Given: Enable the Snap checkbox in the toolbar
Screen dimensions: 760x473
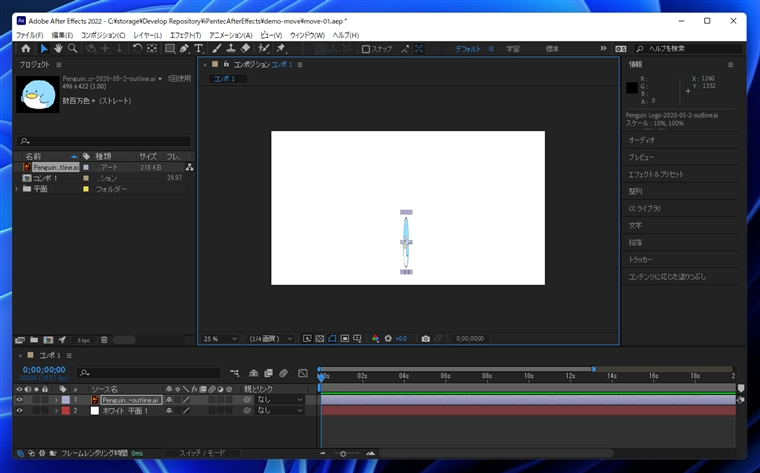Looking at the screenshot, I should (x=366, y=49).
